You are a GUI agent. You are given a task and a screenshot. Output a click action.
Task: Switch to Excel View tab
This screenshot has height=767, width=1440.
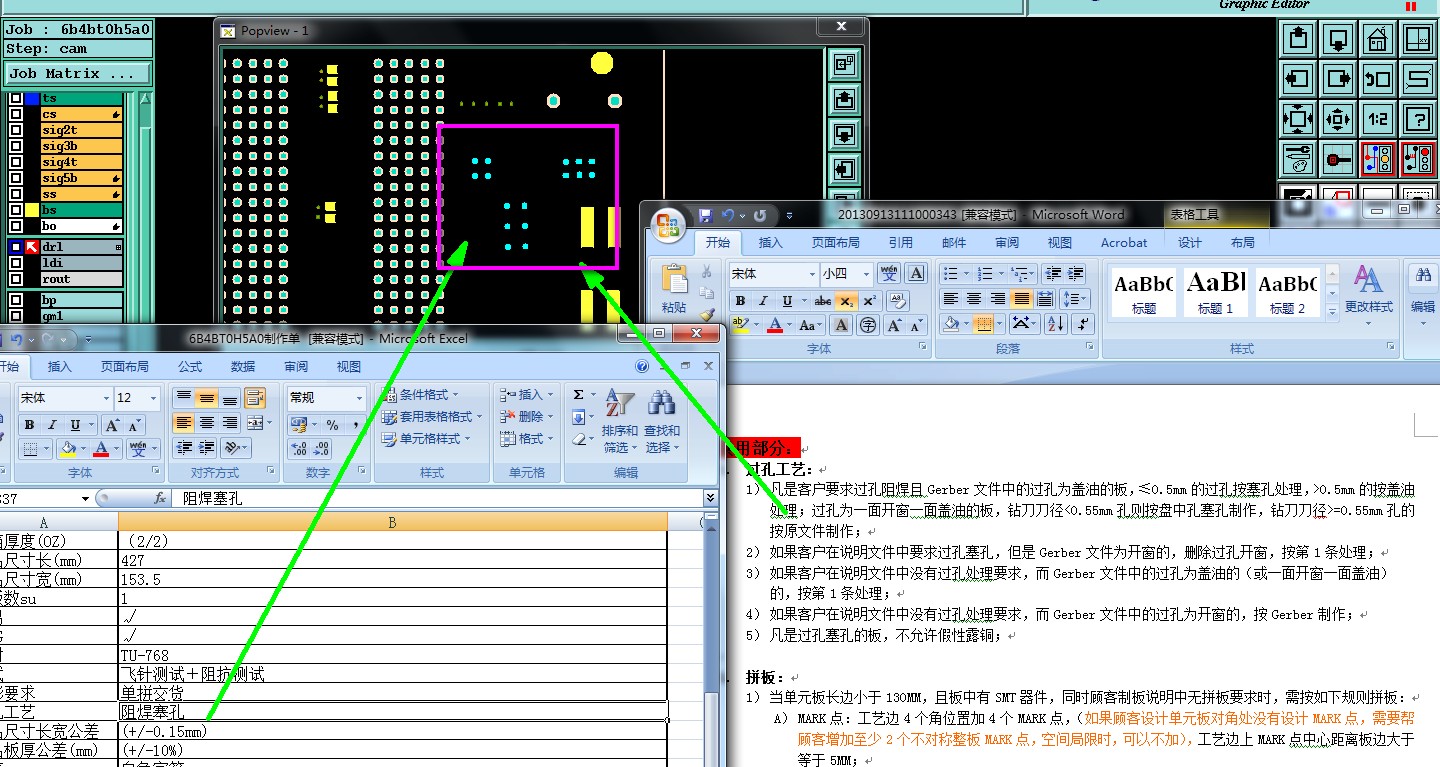point(348,367)
